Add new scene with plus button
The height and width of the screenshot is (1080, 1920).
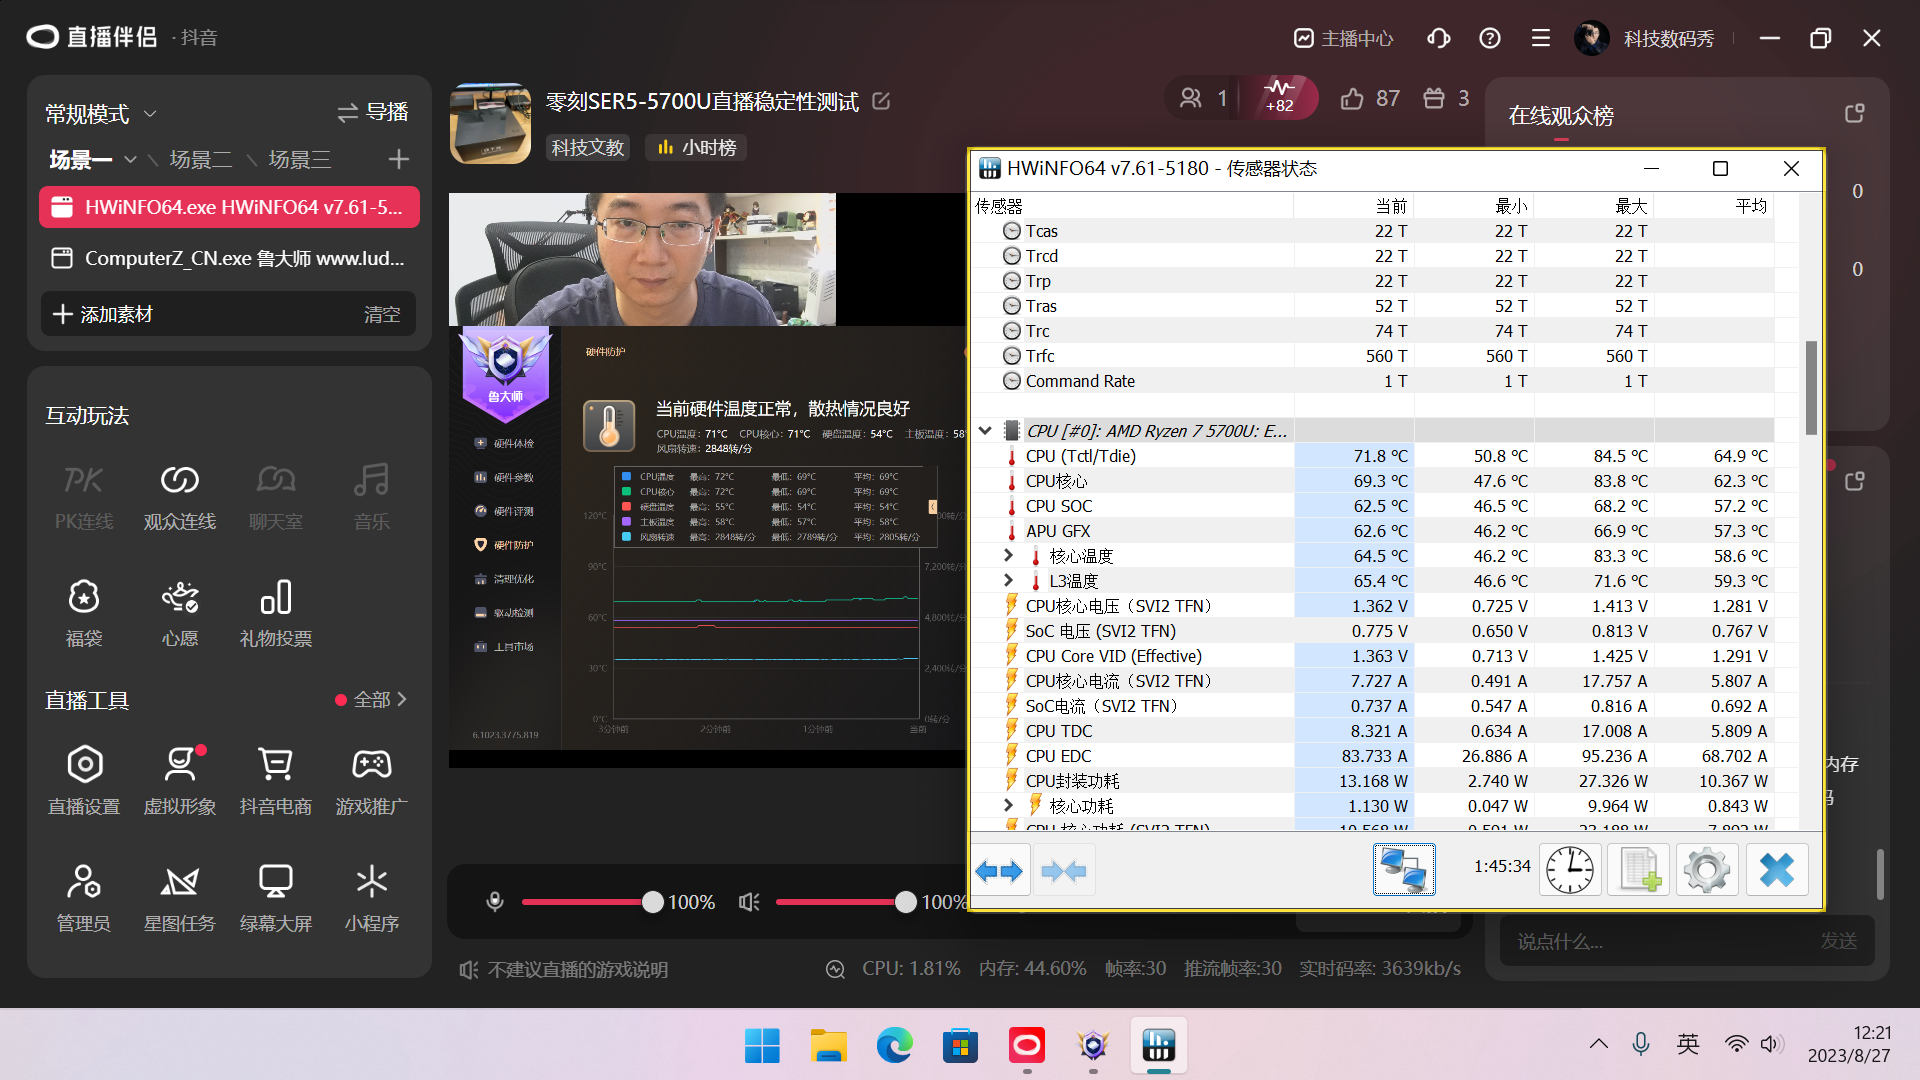coord(398,159)
